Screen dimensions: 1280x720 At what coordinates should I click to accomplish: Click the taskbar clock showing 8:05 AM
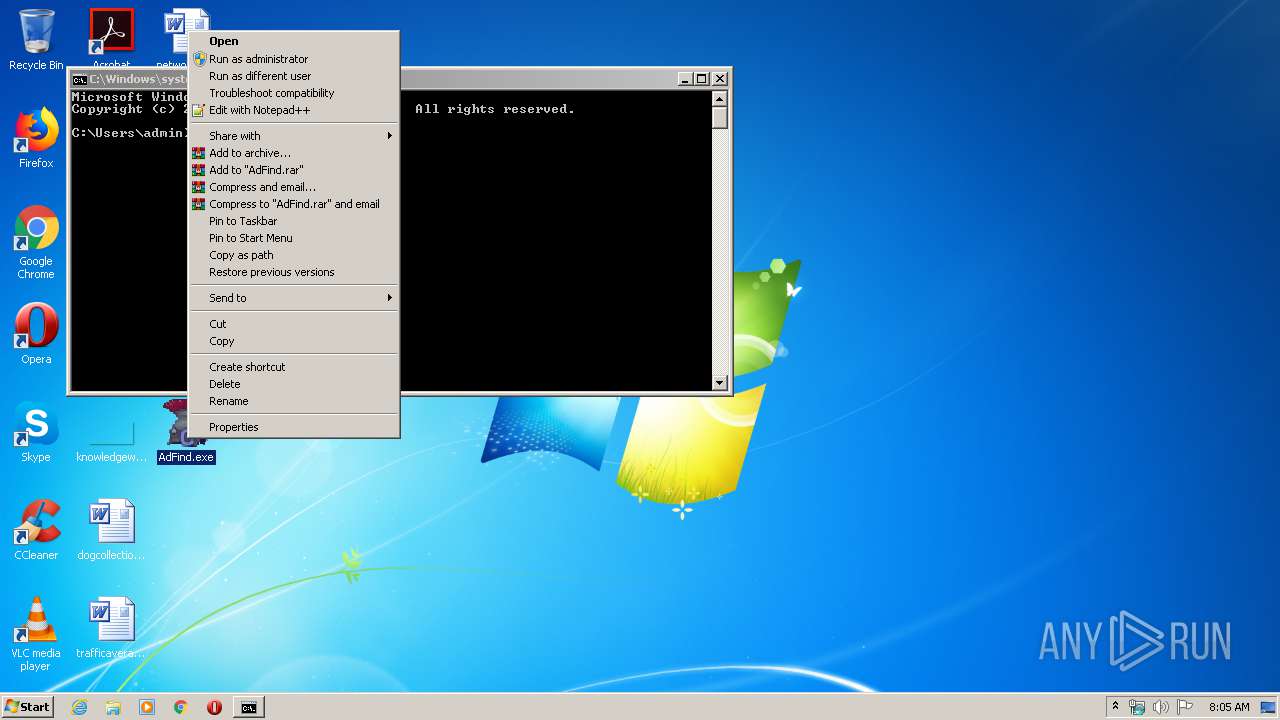point(1229,707)
